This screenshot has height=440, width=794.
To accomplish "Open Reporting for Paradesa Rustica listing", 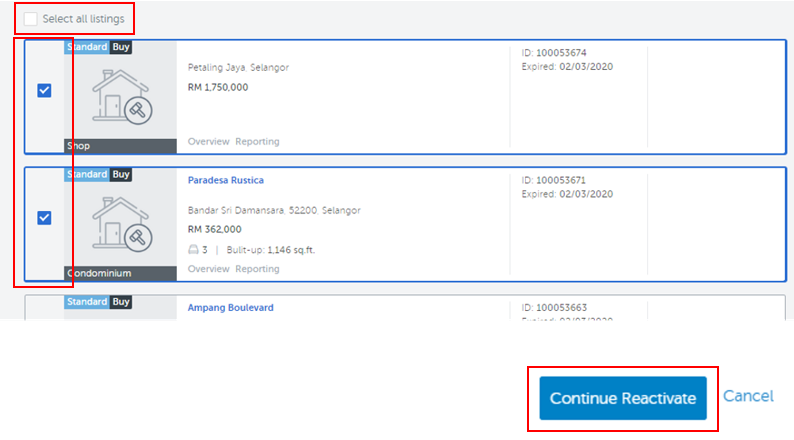I will (x=257, y=269).
